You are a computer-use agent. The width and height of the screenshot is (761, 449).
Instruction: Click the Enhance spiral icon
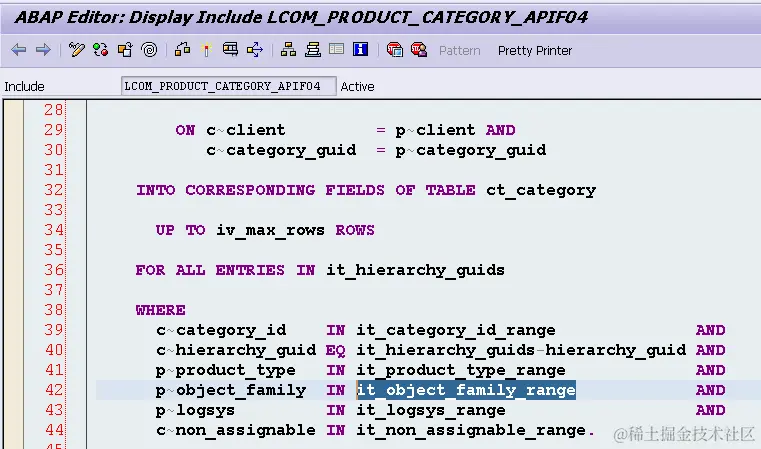[x=149, y=50]
